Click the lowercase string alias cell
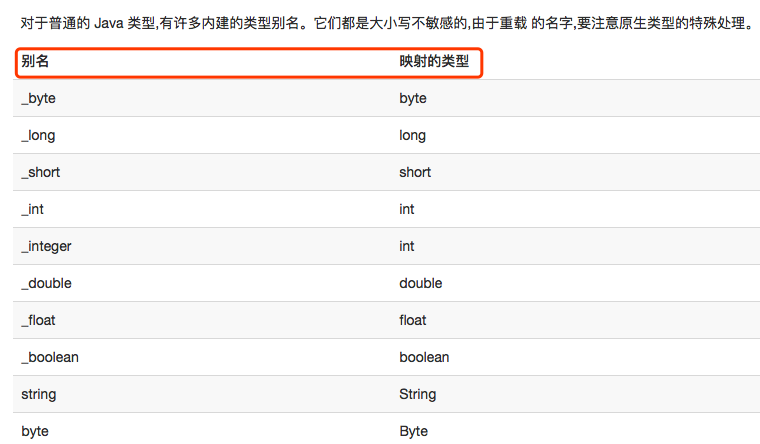The image size is (760, 444). pyautogui.click(x=39, y=394)
